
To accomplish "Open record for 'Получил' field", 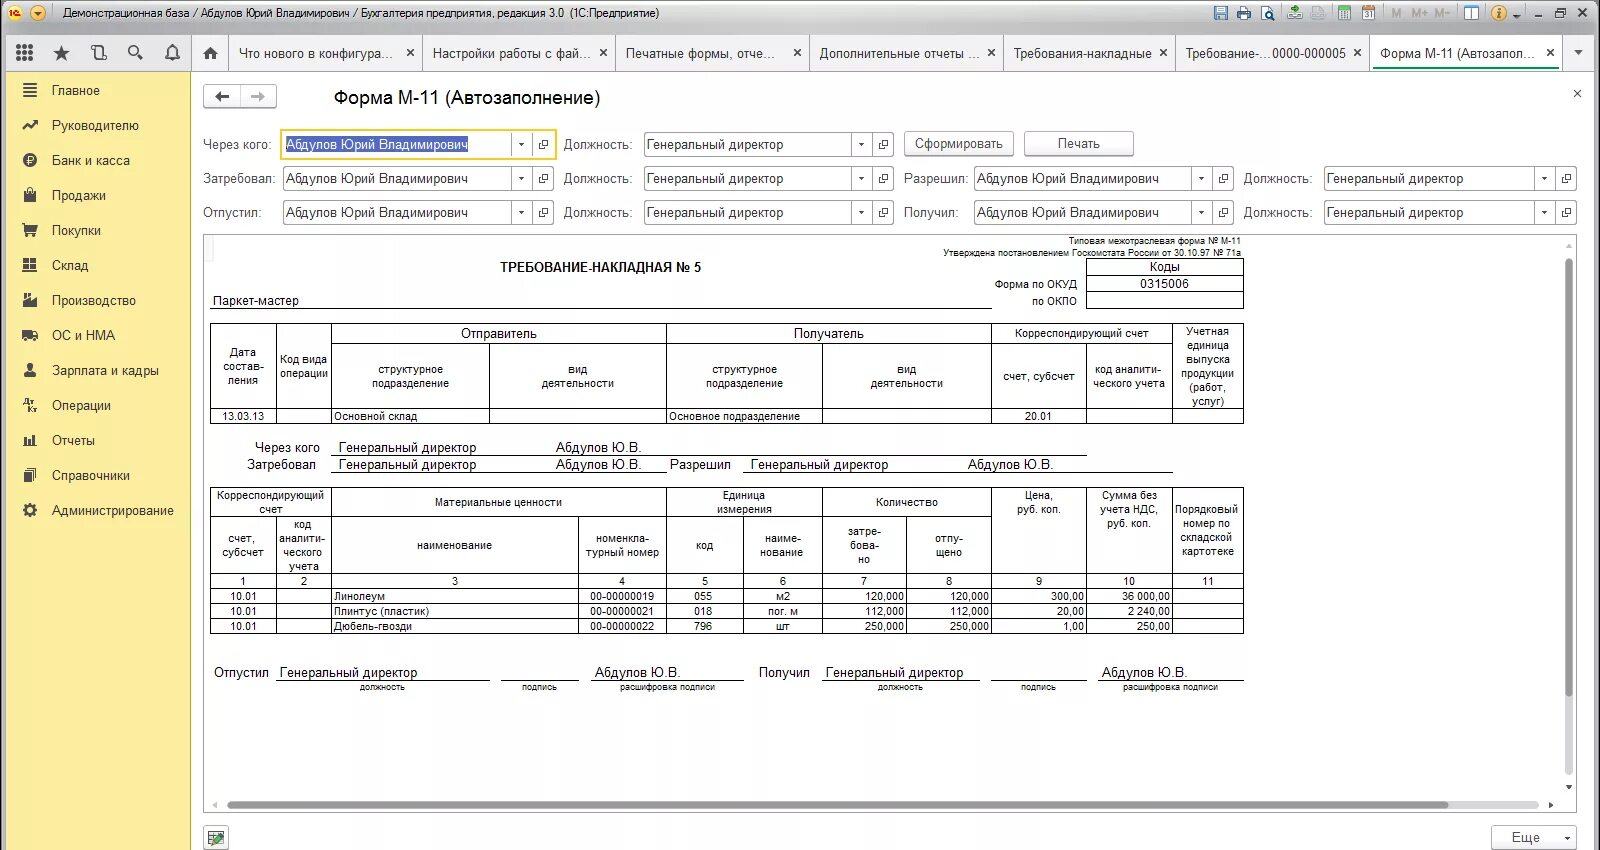I will pyautogui.click(x=1224, y=213).
